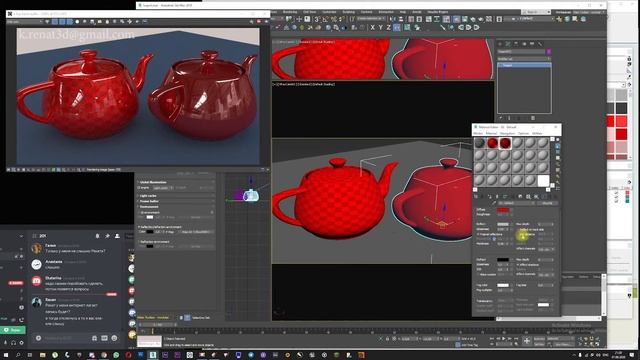Click the Windows taskbar search icon
This screenshot has height=360, width=640.
[x=18, y=355]
